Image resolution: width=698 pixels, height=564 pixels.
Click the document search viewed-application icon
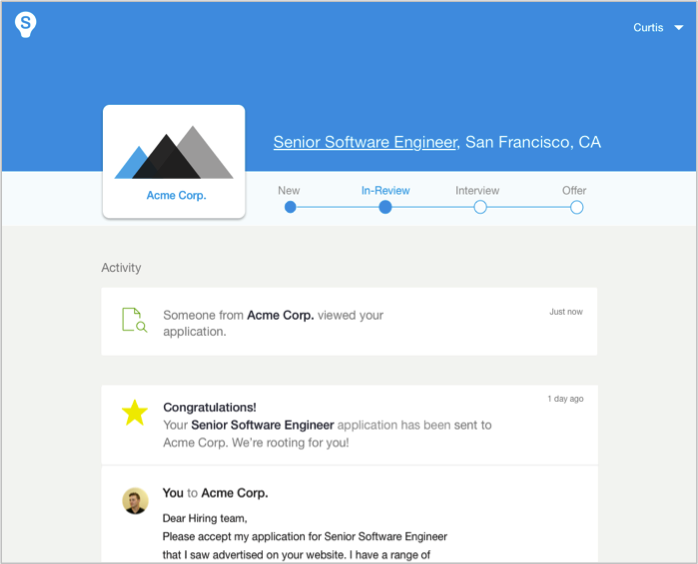point(134,320)
